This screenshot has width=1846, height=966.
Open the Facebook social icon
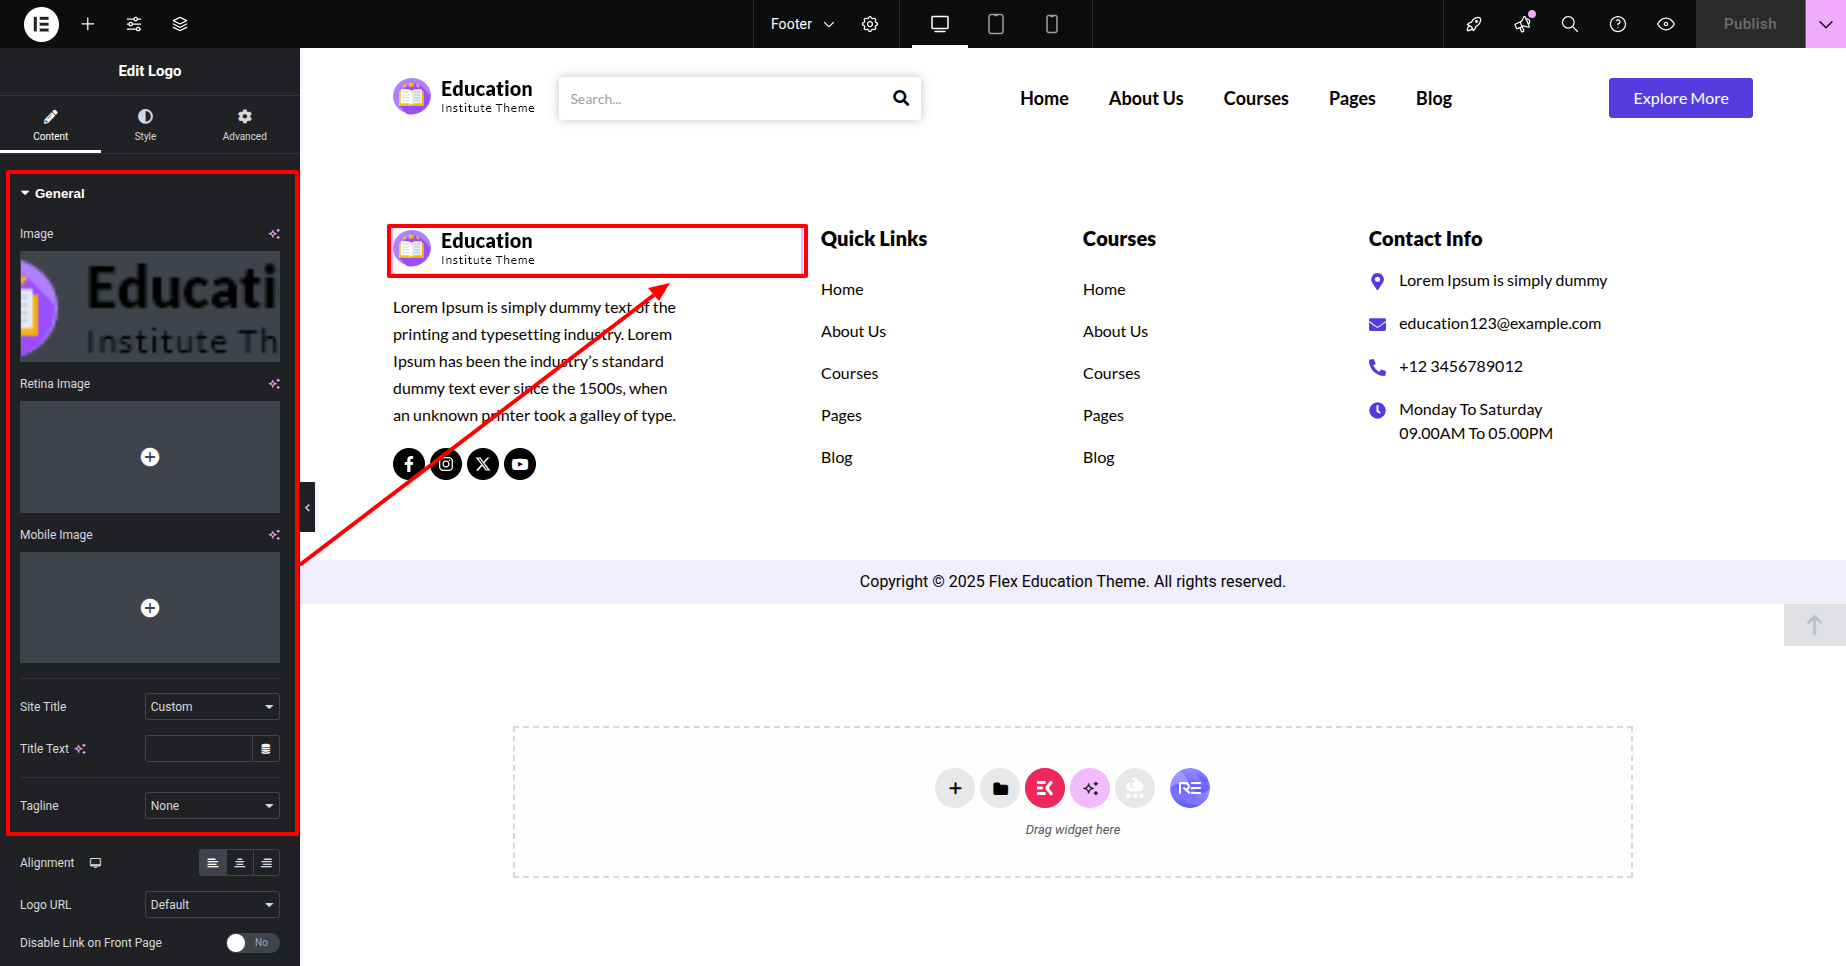409,464
